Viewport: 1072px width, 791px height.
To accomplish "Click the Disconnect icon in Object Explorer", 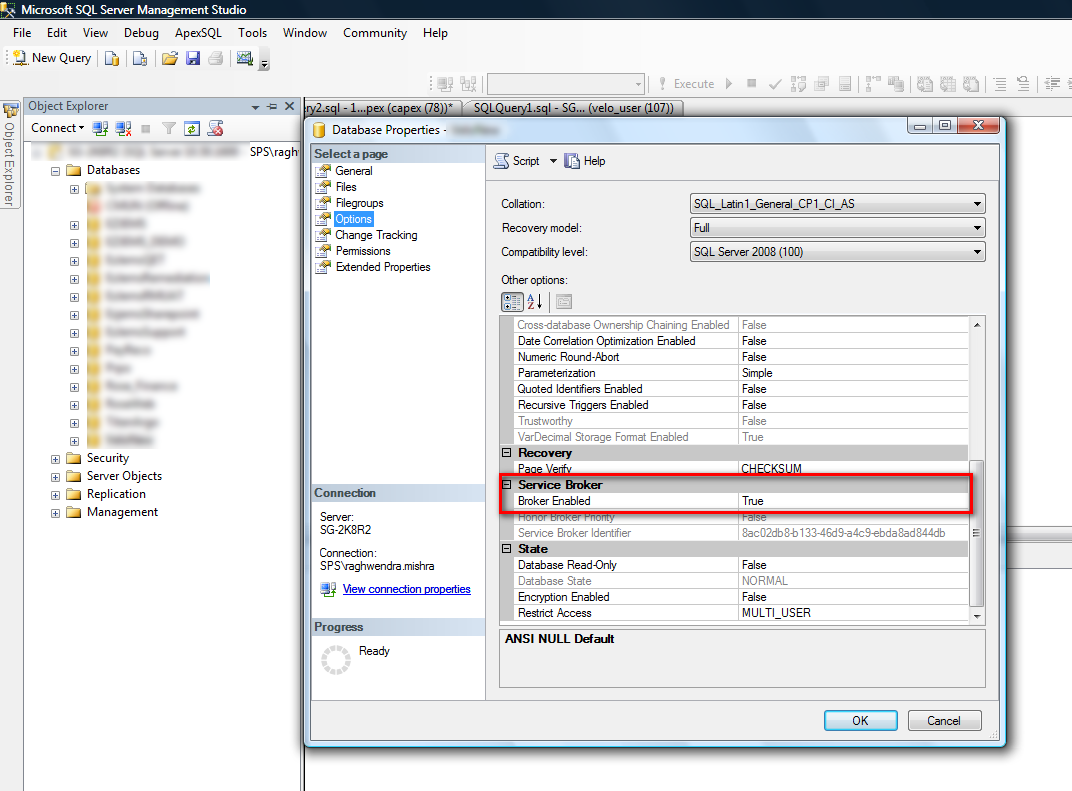I will [x=124, y=128].
